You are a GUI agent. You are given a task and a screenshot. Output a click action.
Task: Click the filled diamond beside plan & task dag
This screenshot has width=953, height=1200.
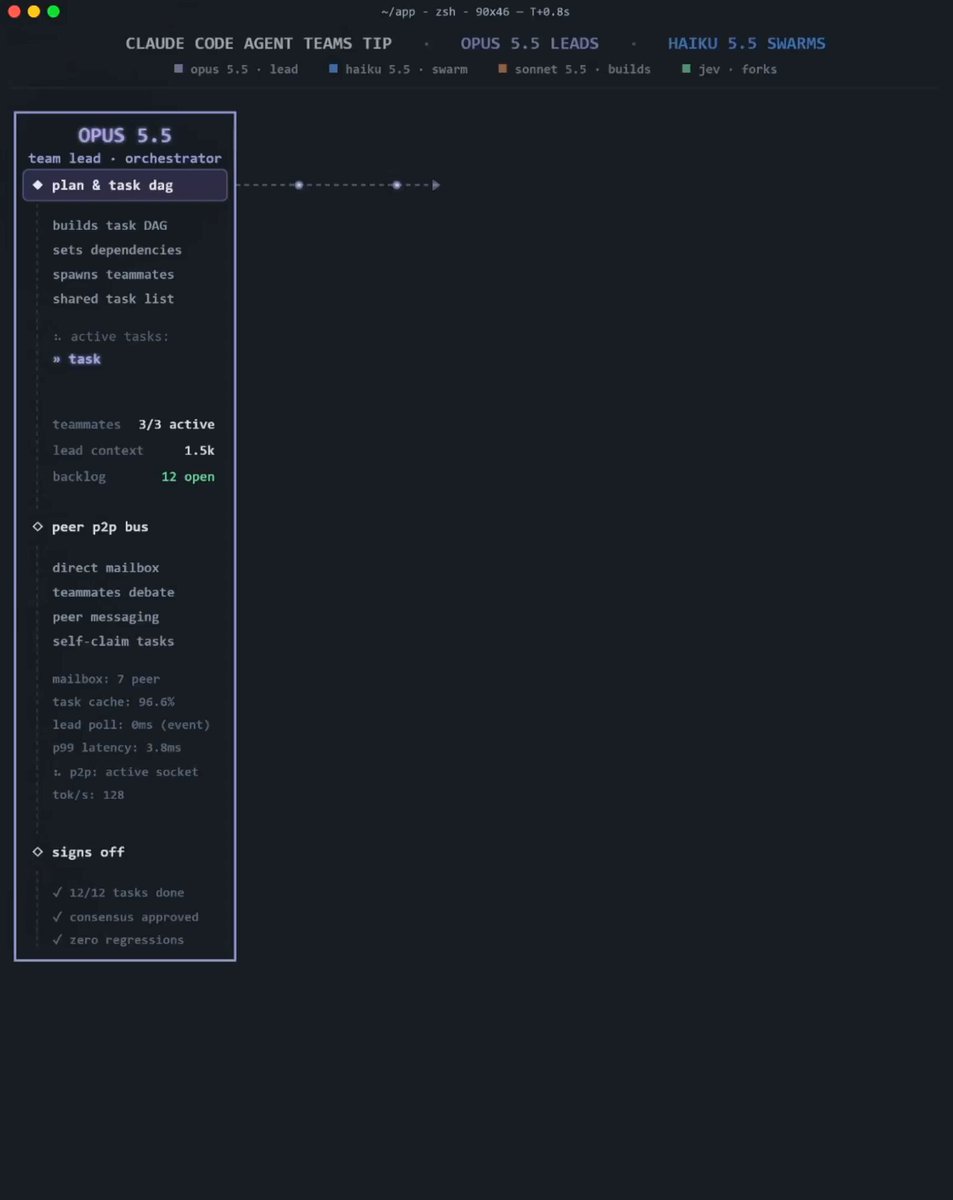[x=38, y=185]
